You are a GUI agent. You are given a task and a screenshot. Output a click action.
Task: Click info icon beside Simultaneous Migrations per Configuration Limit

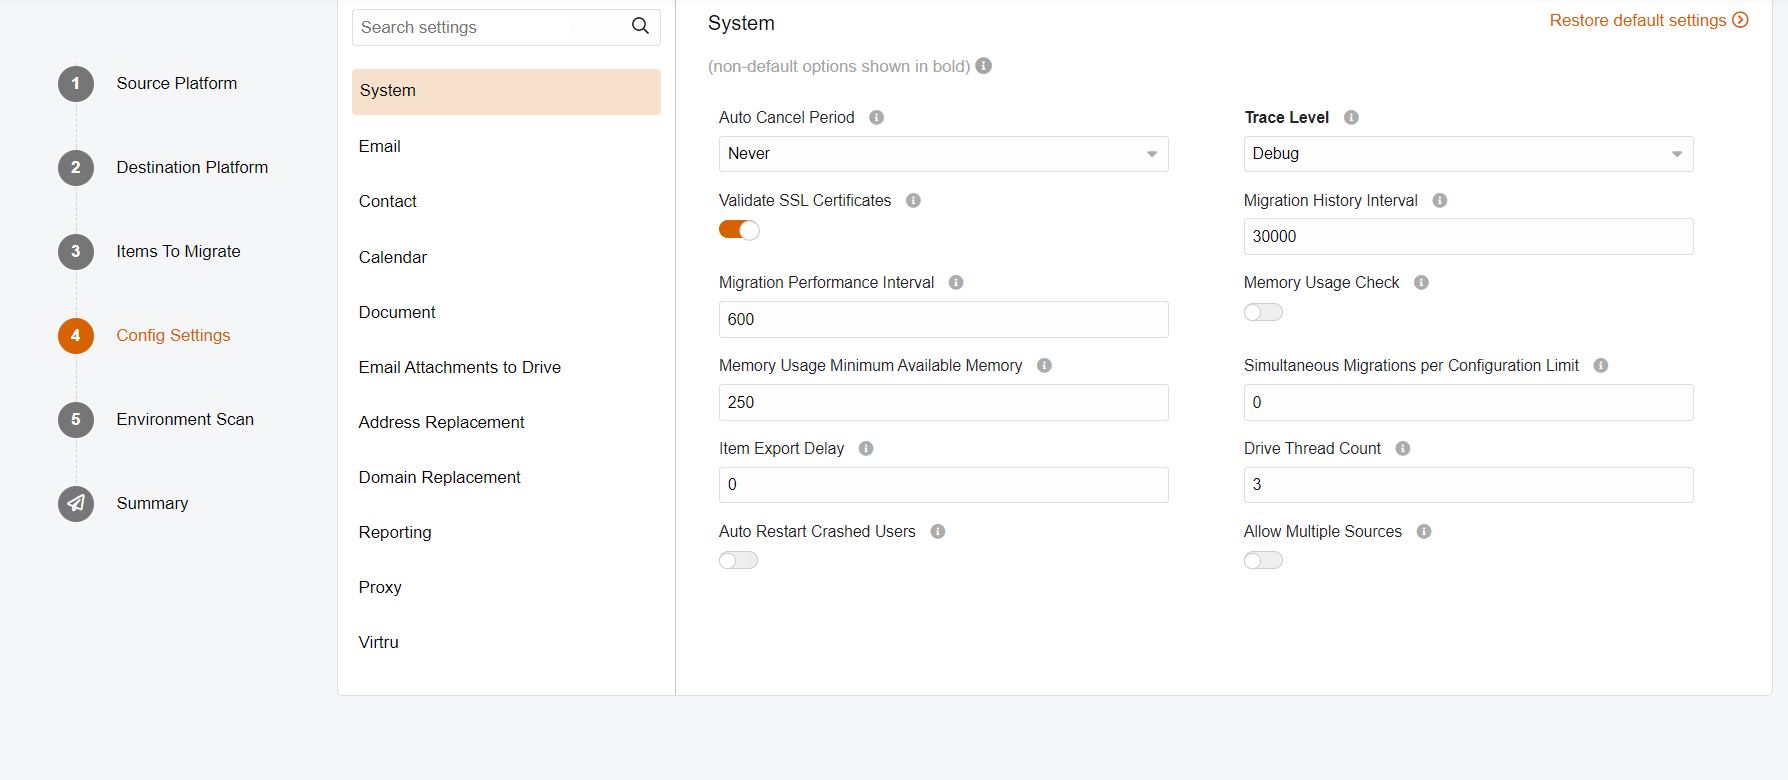[x=1601, y=366]
